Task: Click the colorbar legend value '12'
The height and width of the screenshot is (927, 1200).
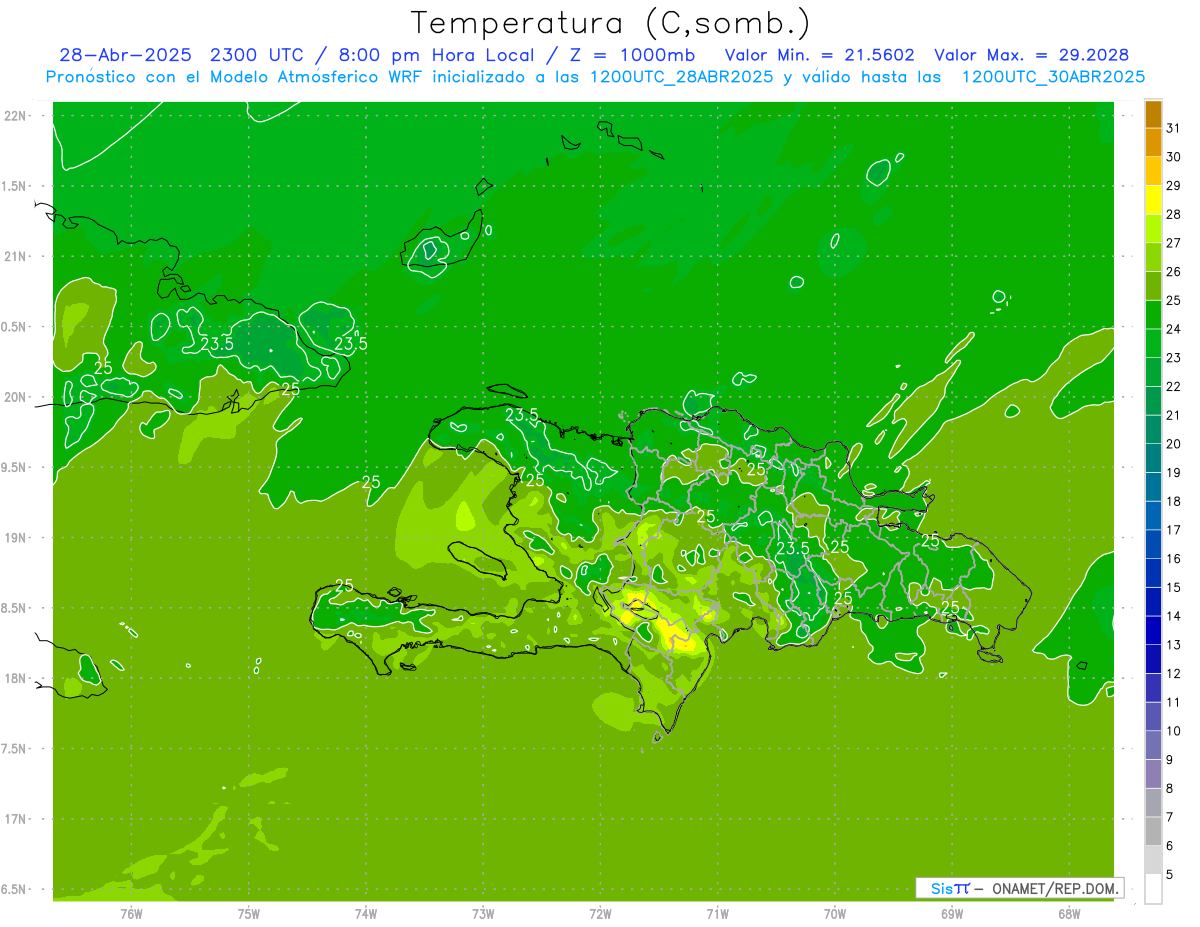Action: (1174, 673)
